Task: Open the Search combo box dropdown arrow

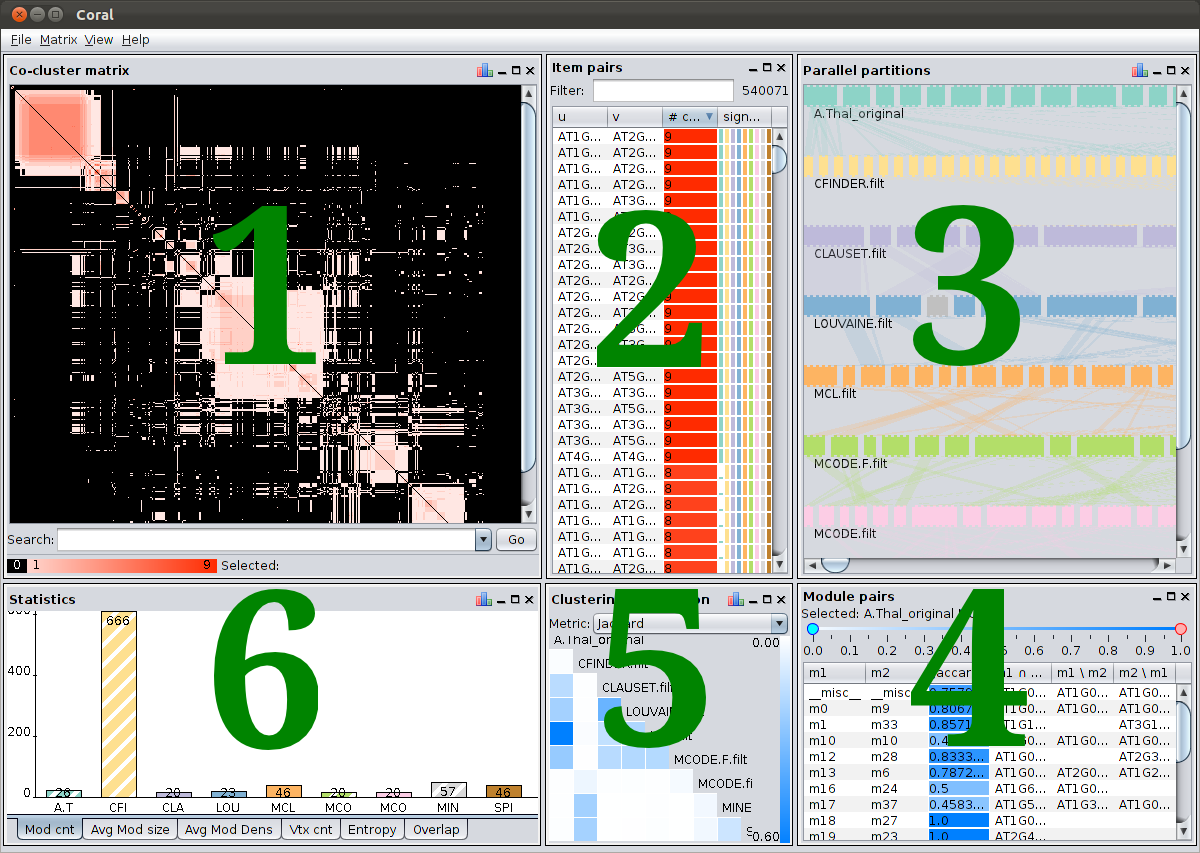Action: point(483,540)
